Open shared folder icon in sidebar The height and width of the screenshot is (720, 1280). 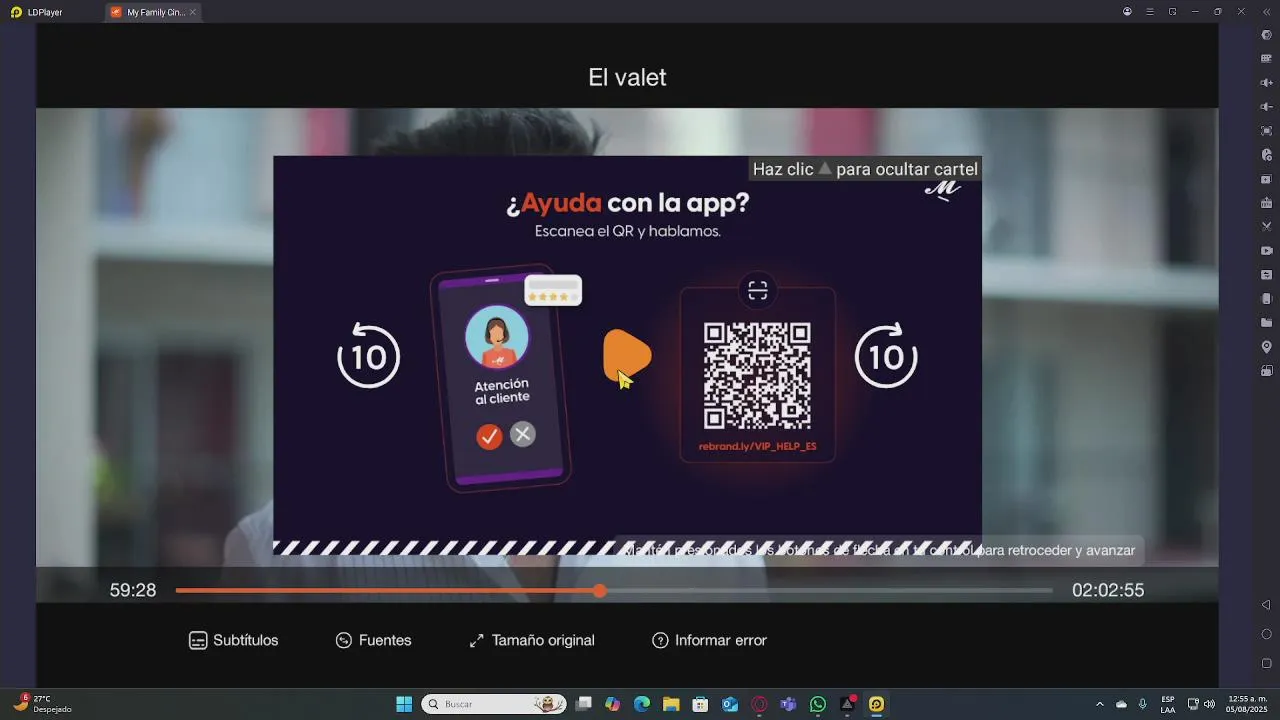click(1266, 323)
